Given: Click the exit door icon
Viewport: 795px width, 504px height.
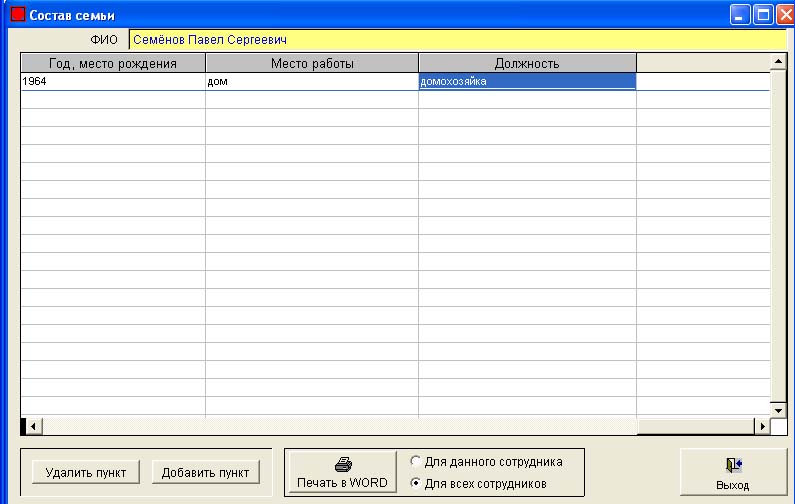Looking at the screenshot, I should (734, 464).
